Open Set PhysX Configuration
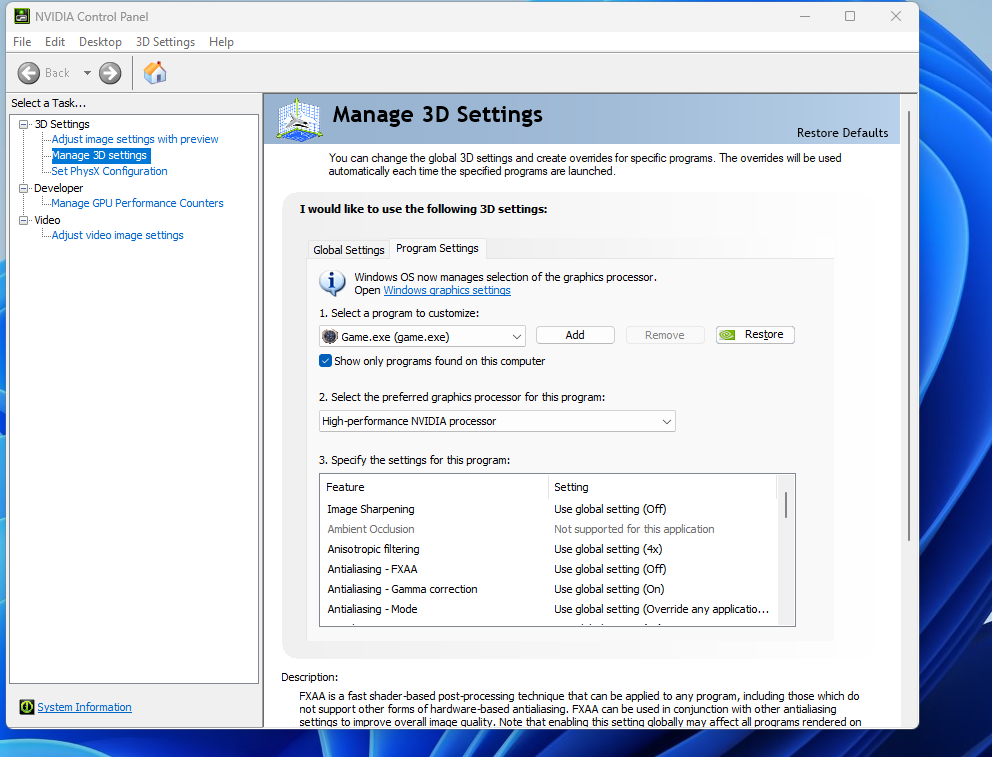This screenshot has width=992, height=757. click(x=109, y=171)
